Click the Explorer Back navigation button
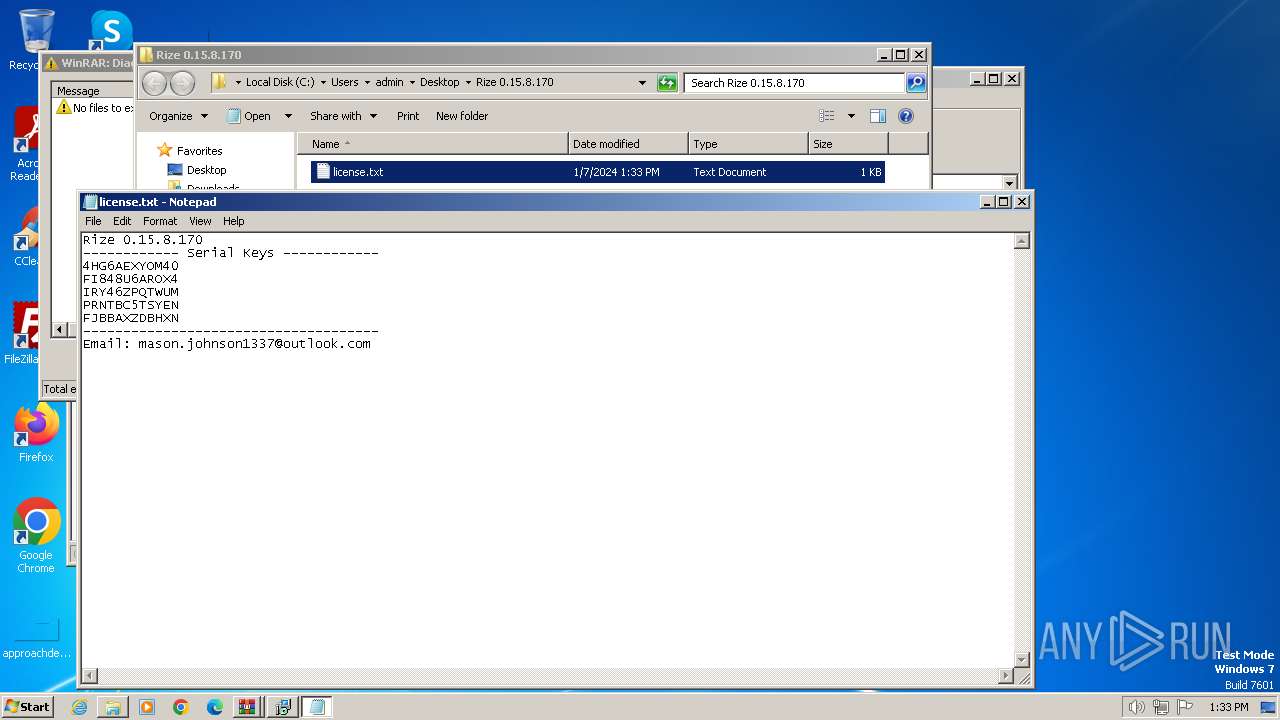 point(154,83)
